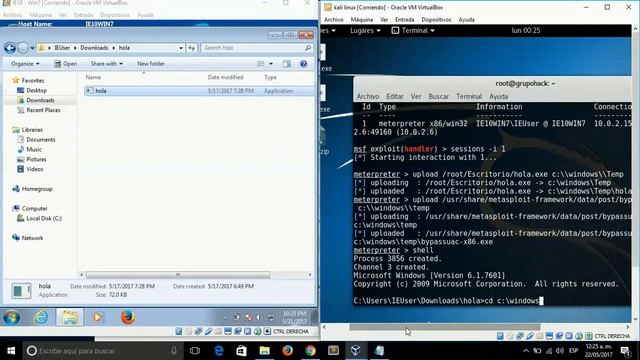
Task: Open terminal Buscar menu
Action: [x=438, y=97]
